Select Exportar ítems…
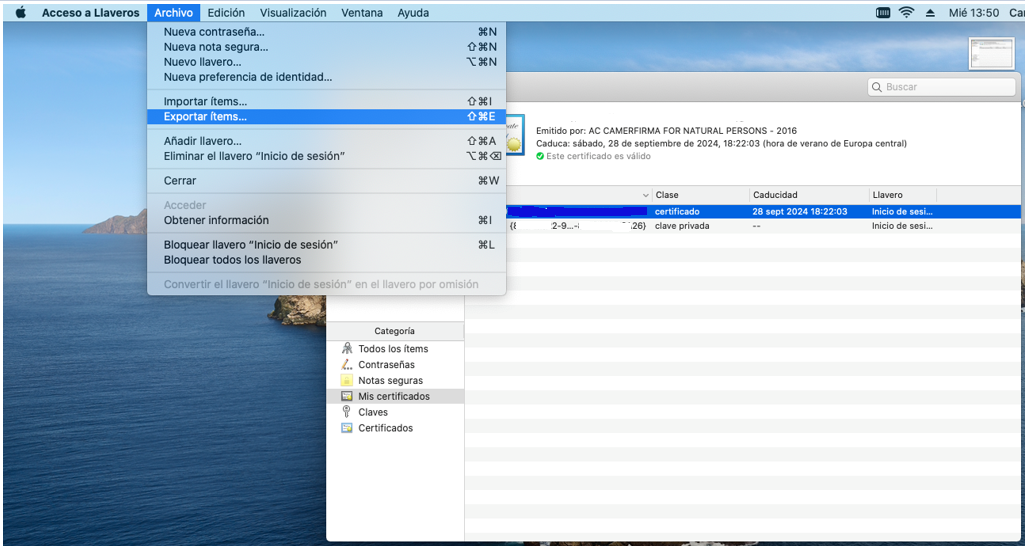This screenshot has width=1025, height=546. click(326, 116)
